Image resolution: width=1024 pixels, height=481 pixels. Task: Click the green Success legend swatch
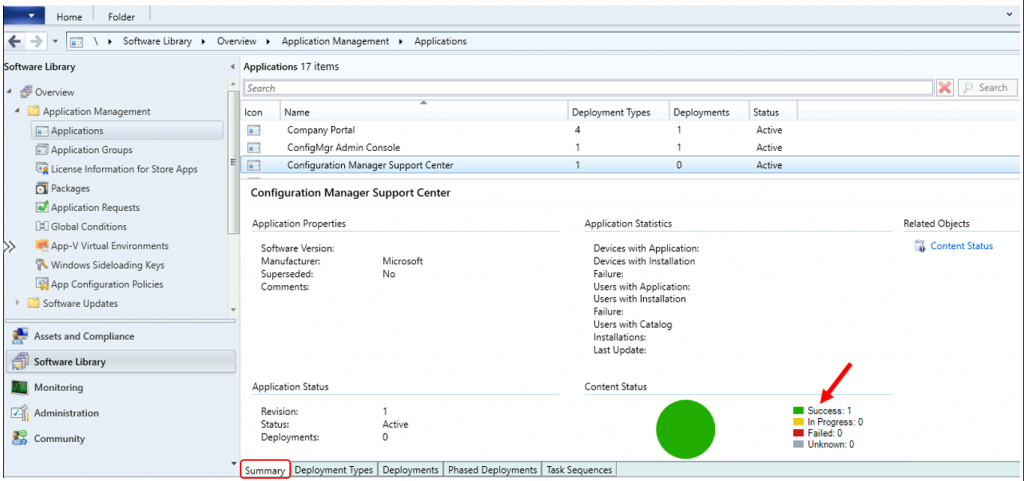click(x=798, y=411)
